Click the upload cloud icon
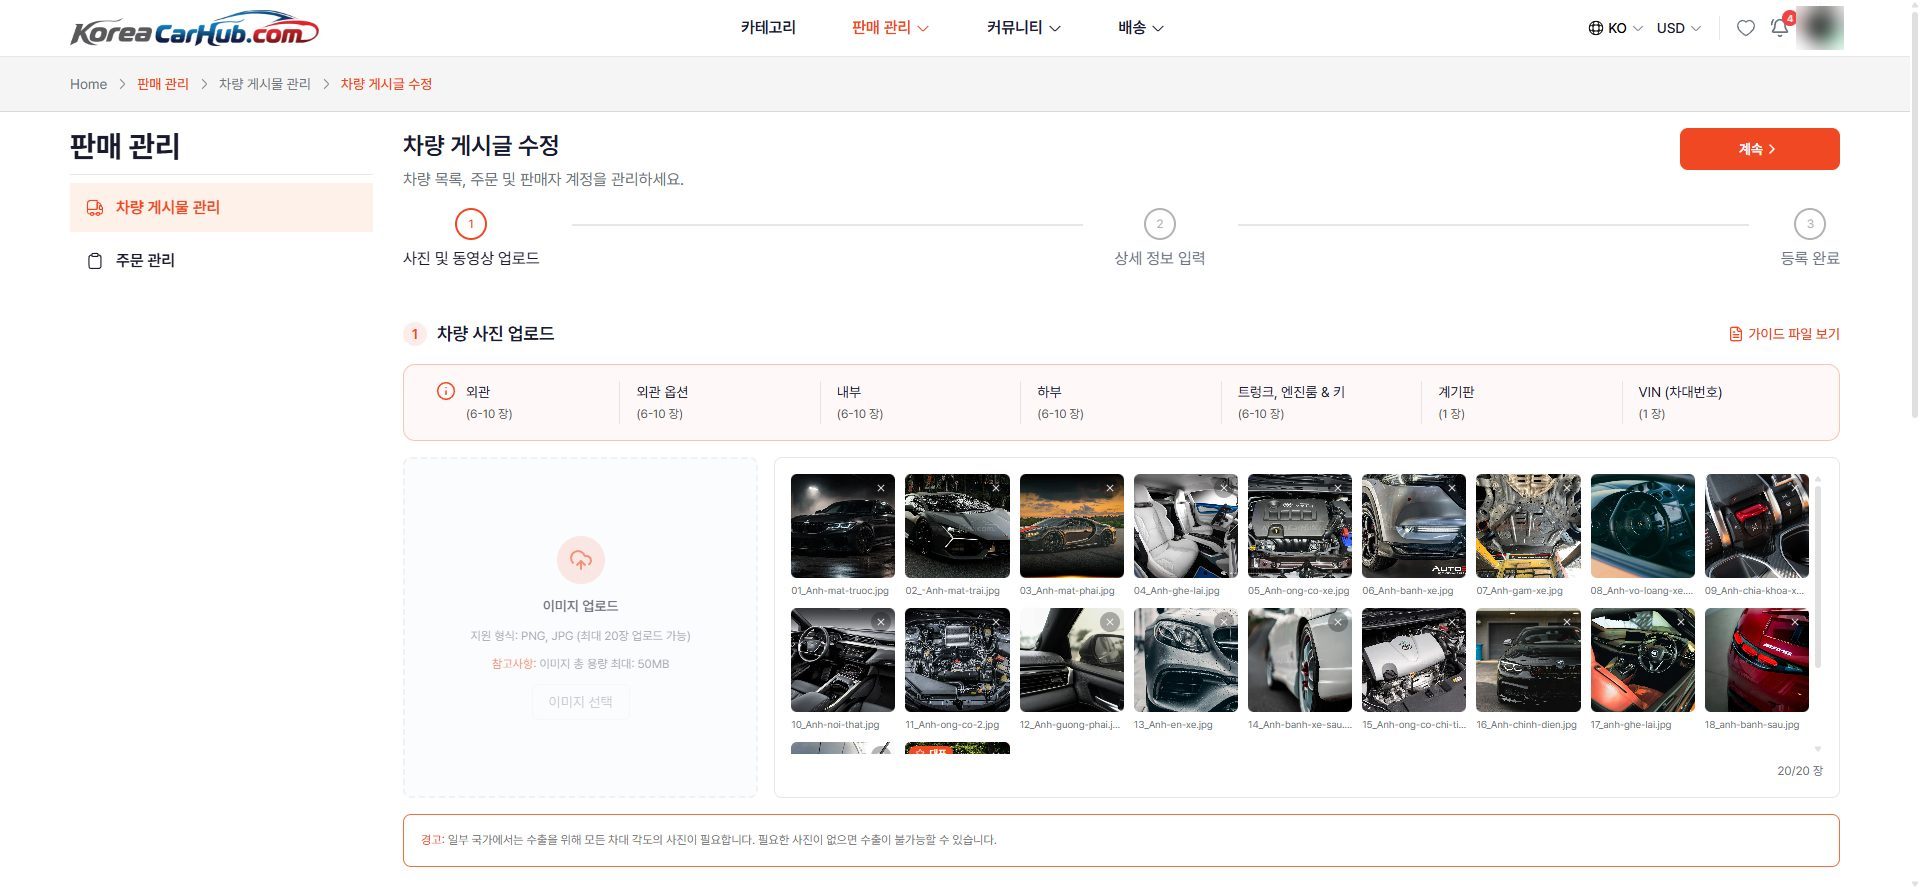Image resolution: width=1920 pixels, height=889 pixels. click(x=580, y=560)
